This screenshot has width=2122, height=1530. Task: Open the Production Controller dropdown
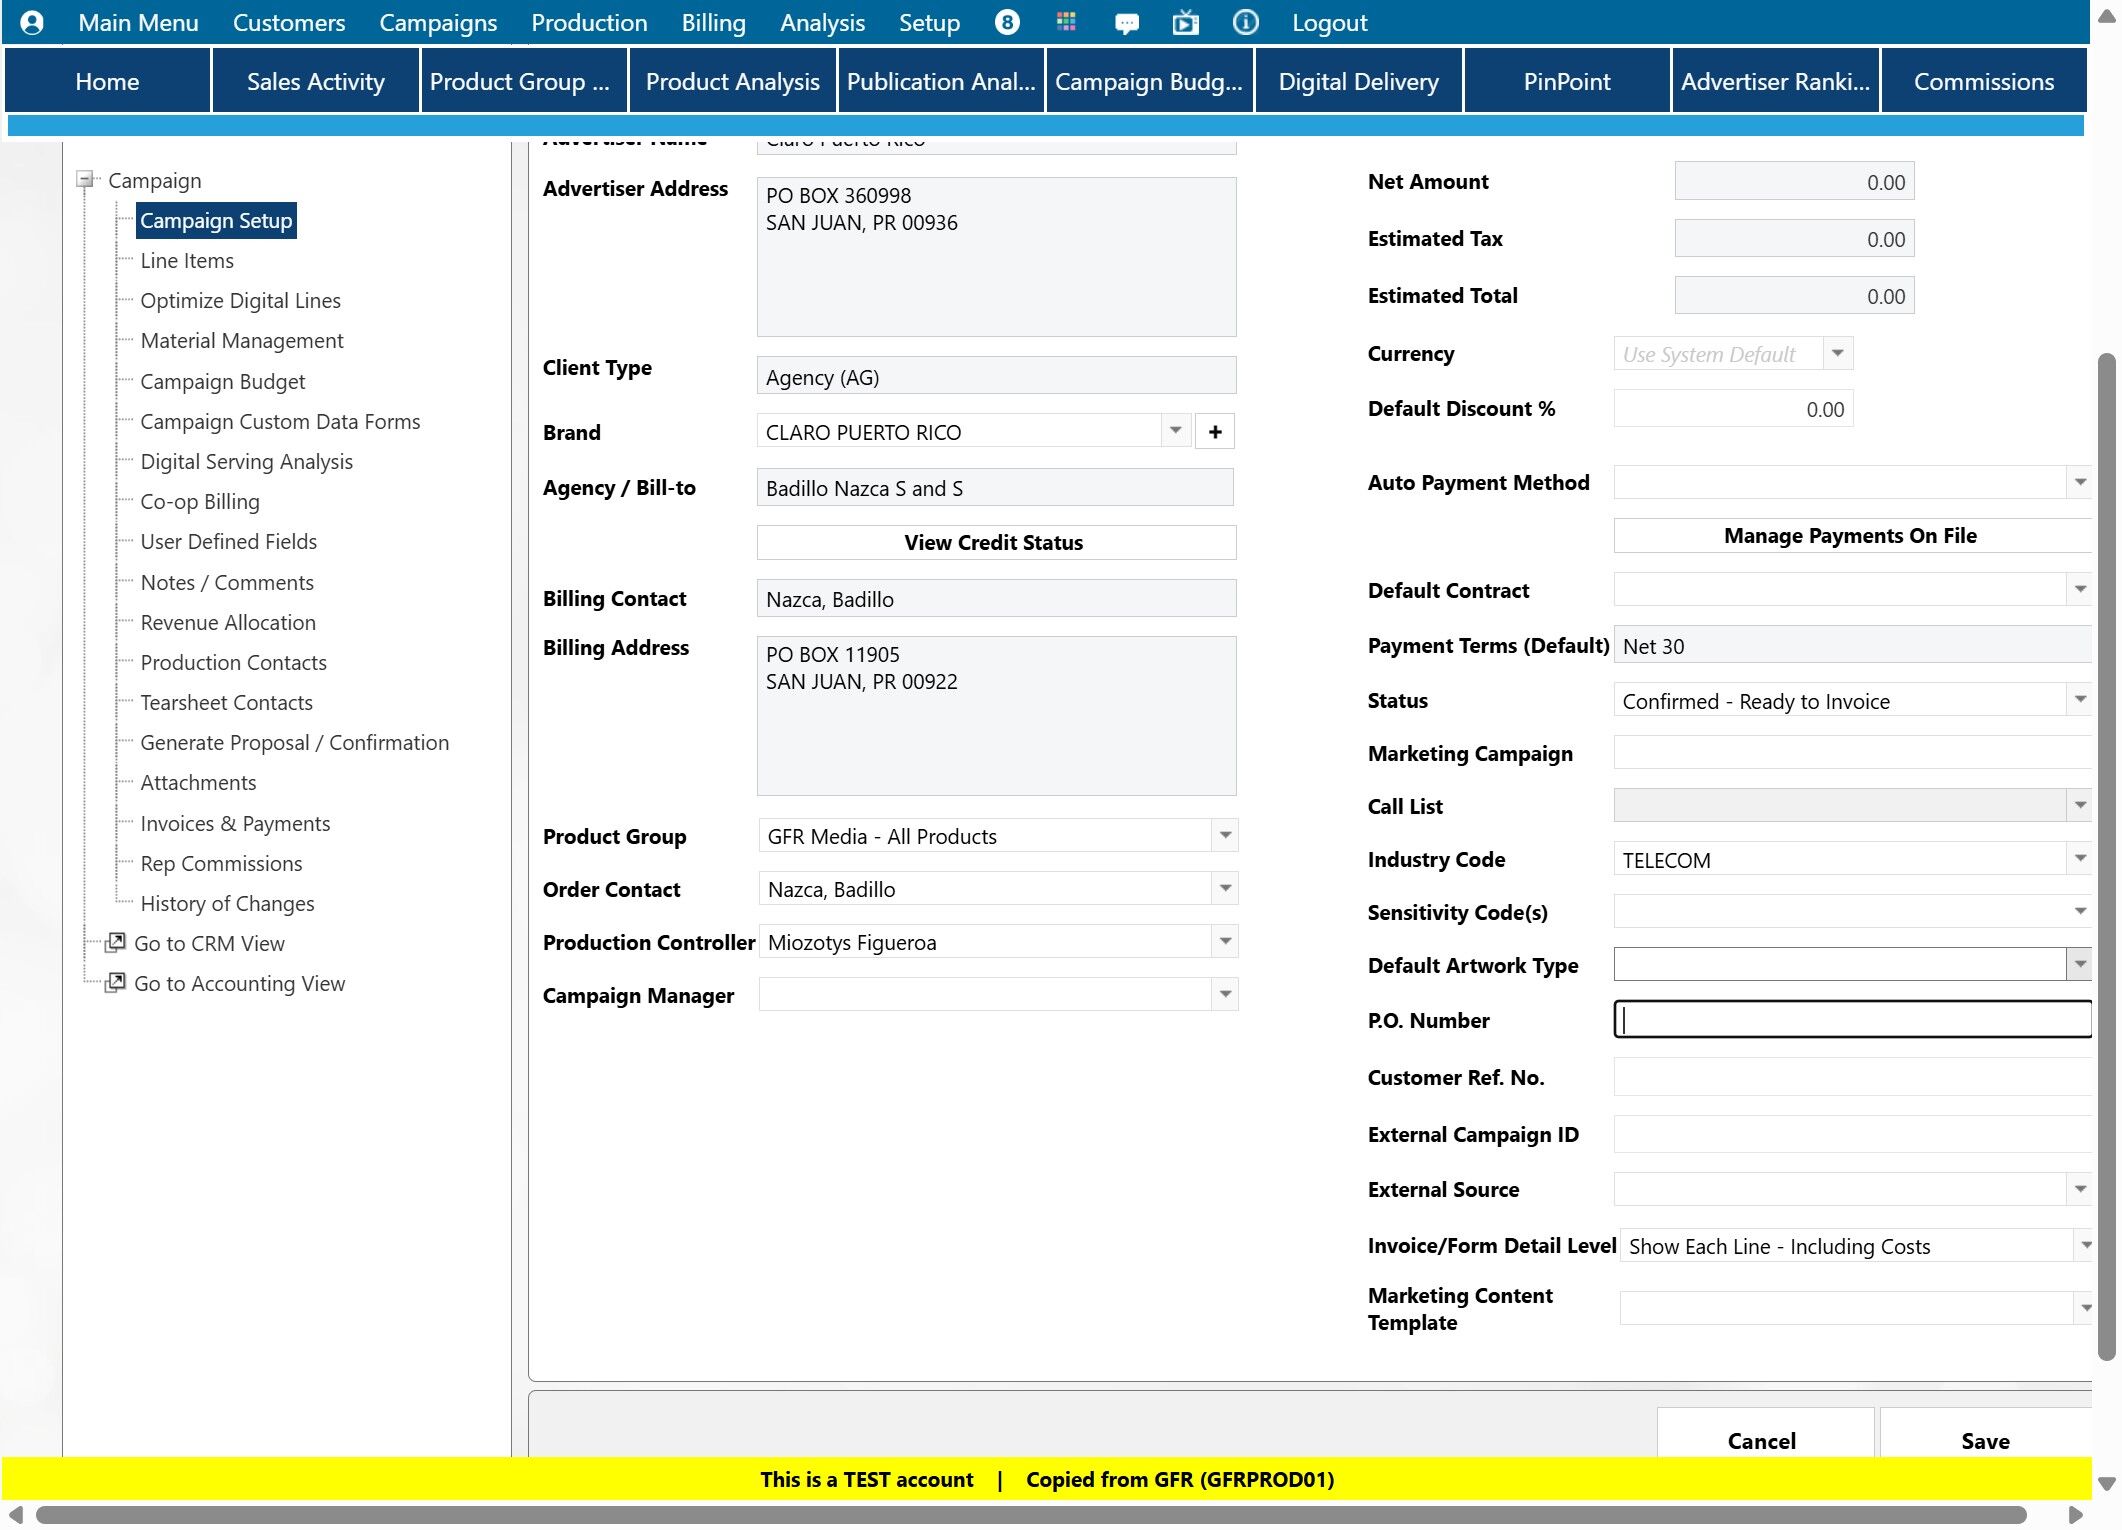(x=1224, y=942)
